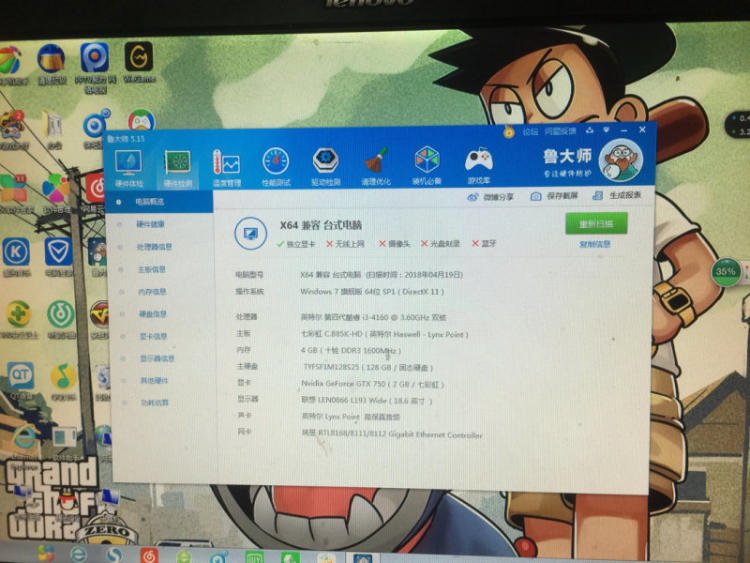
Task: Open 主板信息 in the sidebar
Action: click(152, 269)
